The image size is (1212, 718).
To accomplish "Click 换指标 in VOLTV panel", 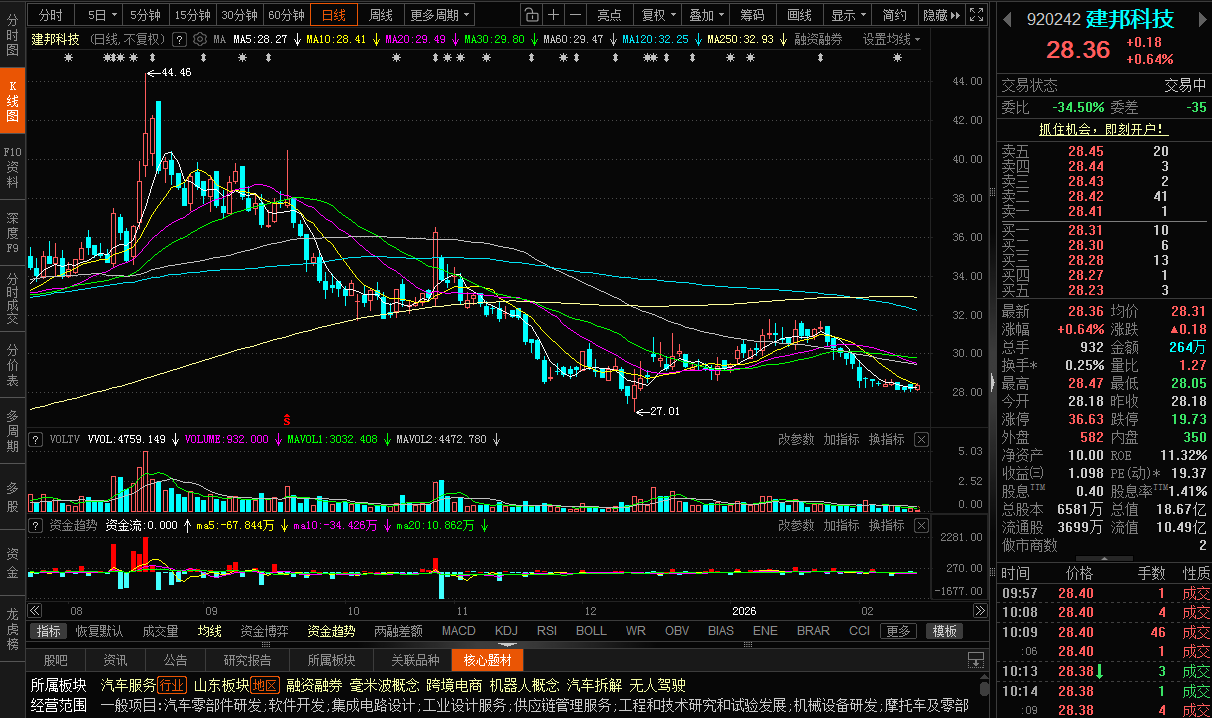I will 886,439.
